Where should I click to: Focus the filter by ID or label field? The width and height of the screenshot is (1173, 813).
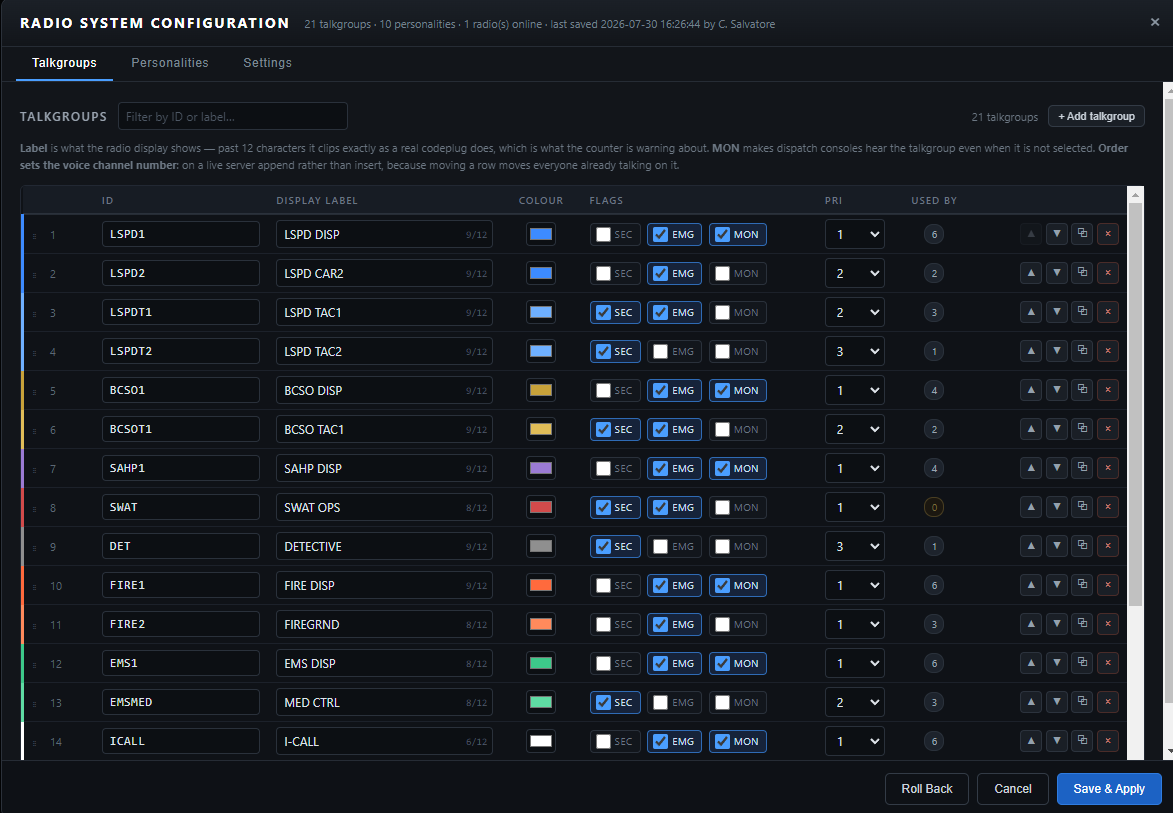click(233, 116)
